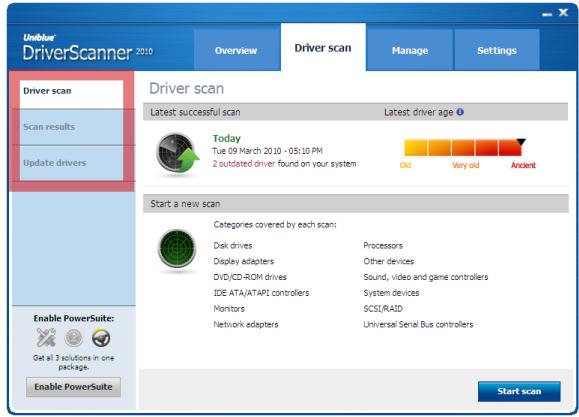Click the 'Monitors' category
The image size is (579, 417).
click(x=229, y=308)
